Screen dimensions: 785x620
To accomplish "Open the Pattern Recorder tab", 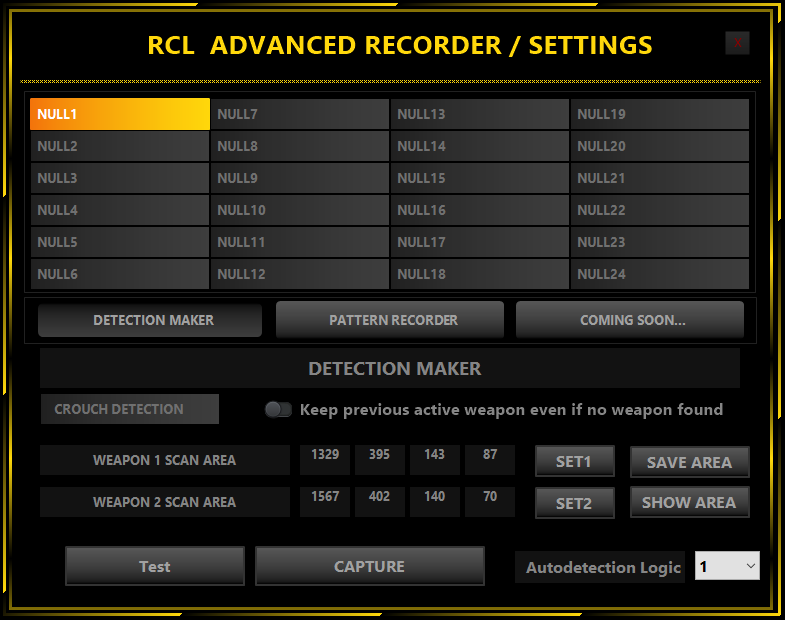I will pyautogui.click(x=390, y=320).
